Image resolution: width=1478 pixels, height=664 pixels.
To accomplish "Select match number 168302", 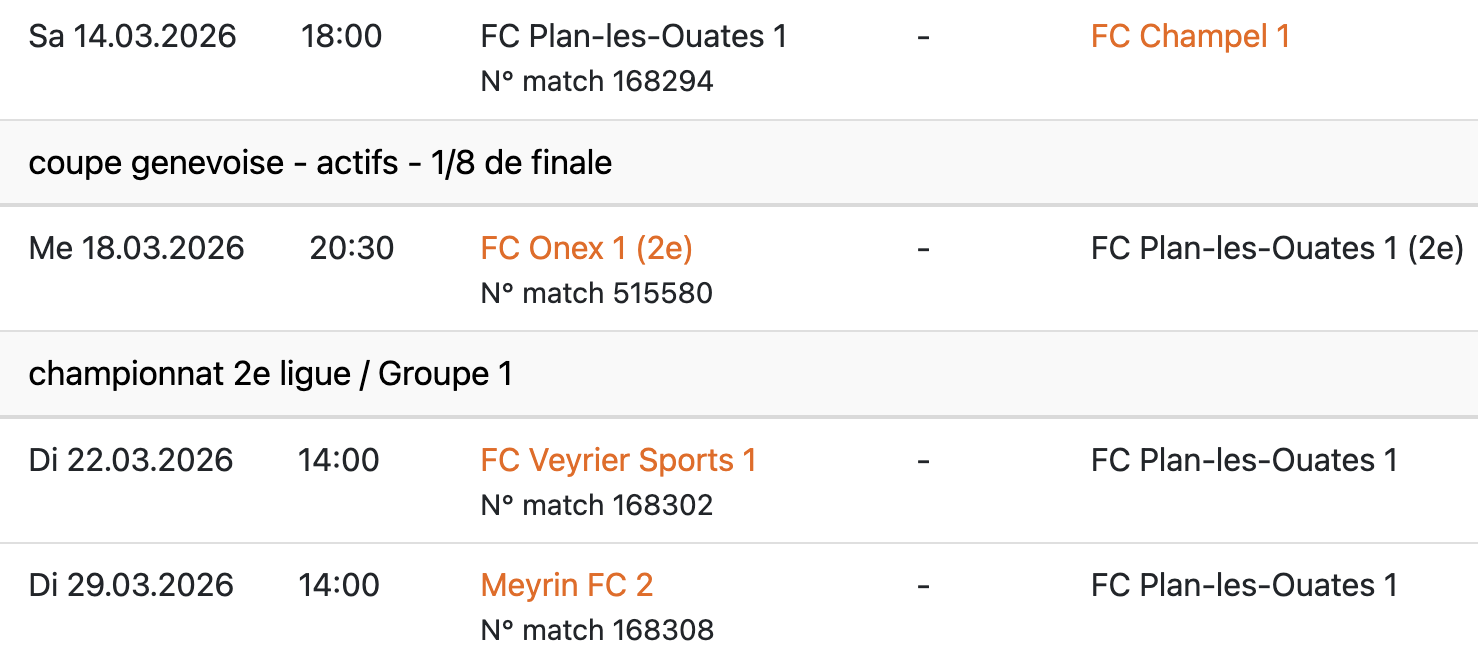I will click(597, 505).
